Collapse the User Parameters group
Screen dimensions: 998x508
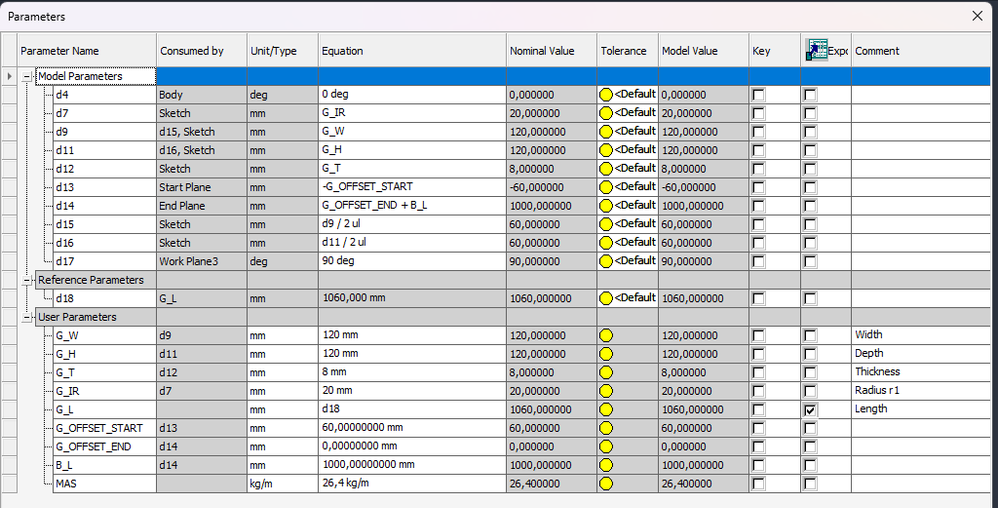pos(27,316)
